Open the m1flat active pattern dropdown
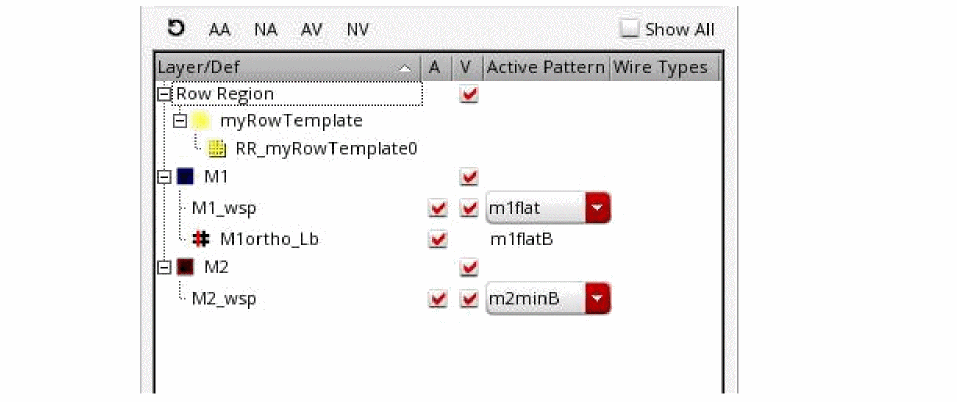This screenshot has height=402, width=957. click(597, 209)
